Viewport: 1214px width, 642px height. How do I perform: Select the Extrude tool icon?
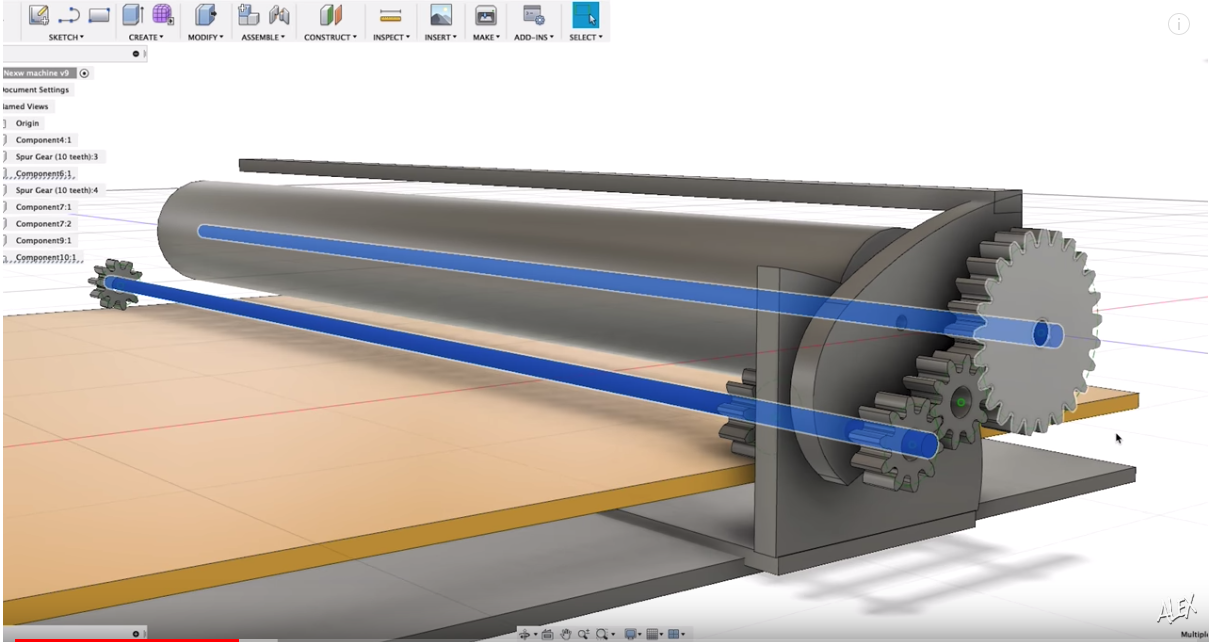click(x=132, y=15)
